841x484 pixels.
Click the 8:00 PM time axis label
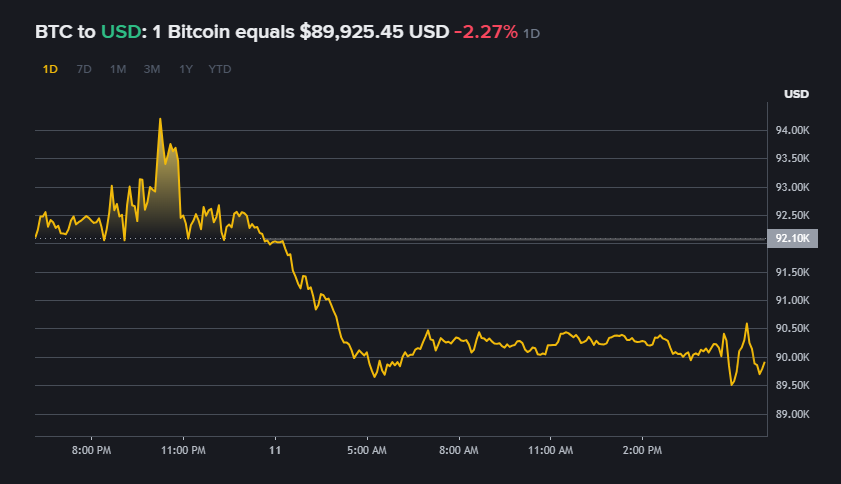[91, 451]
